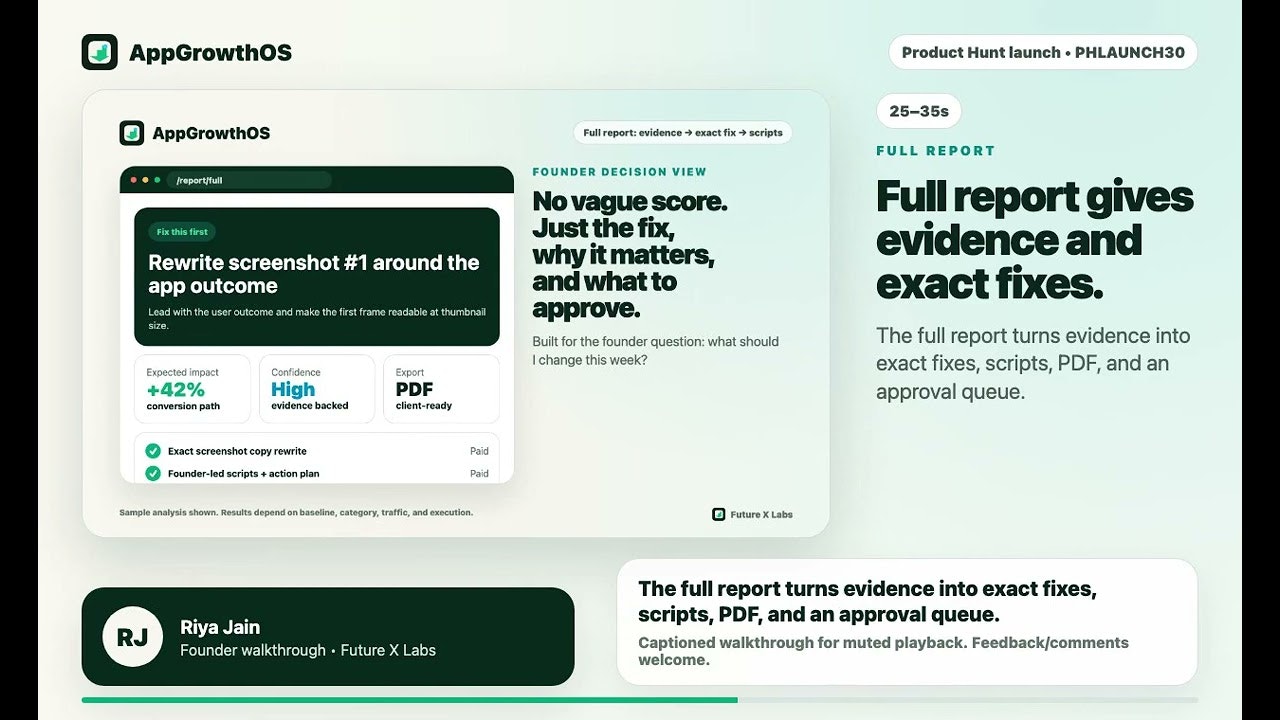Open the Expected impact +42% card
Image resolution: width=1280 pixels, height=720 pixels.
pyautogui.click(x=192, y=389)
